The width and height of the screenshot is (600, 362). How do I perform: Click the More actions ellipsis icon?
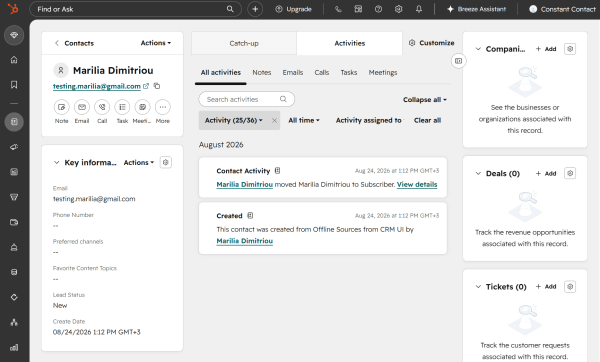pyautogui.click(x=163, y=107)
